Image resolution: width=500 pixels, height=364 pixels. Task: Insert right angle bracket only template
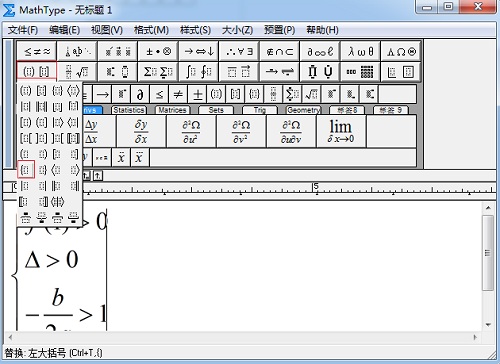click(x=74, y=170)
